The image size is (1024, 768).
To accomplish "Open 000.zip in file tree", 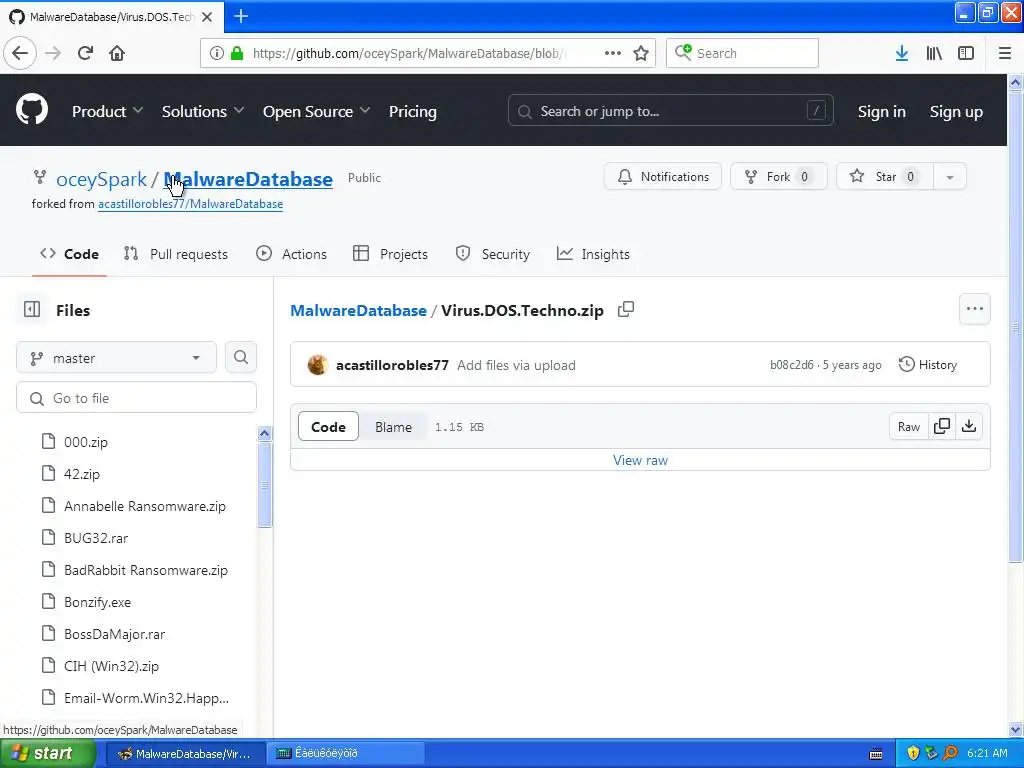I will 86,441.
